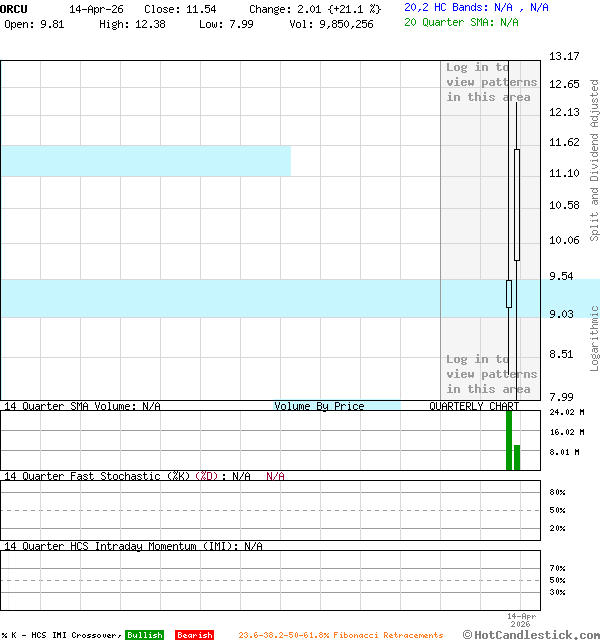
Task: Click lower 'Log in to view patterns' notice
Action: tap(491, 373)
